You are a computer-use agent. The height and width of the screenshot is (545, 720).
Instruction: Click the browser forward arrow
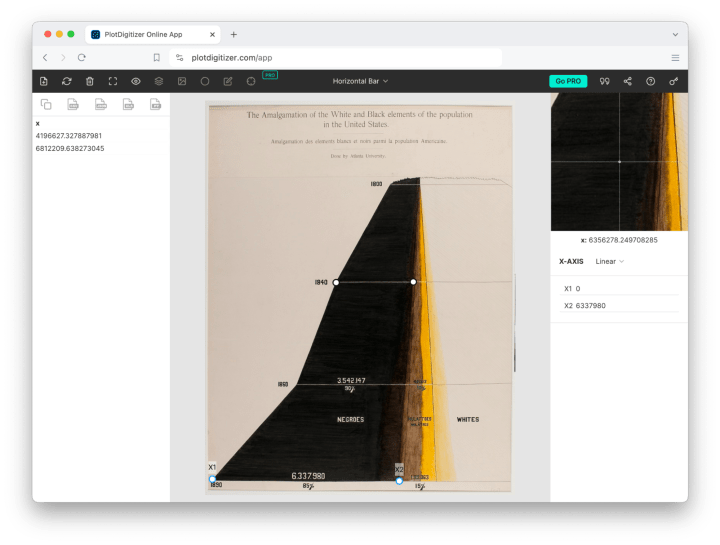[63, 57]
